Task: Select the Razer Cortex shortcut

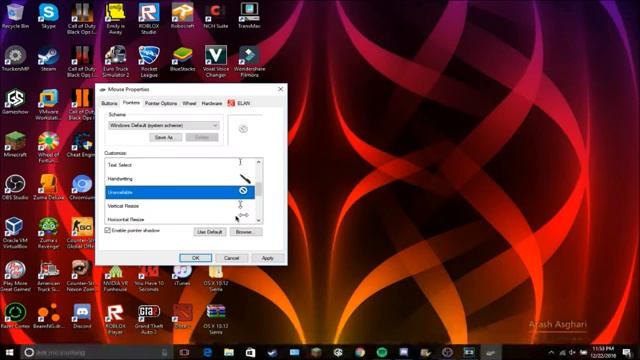Action: coord(15,316)
